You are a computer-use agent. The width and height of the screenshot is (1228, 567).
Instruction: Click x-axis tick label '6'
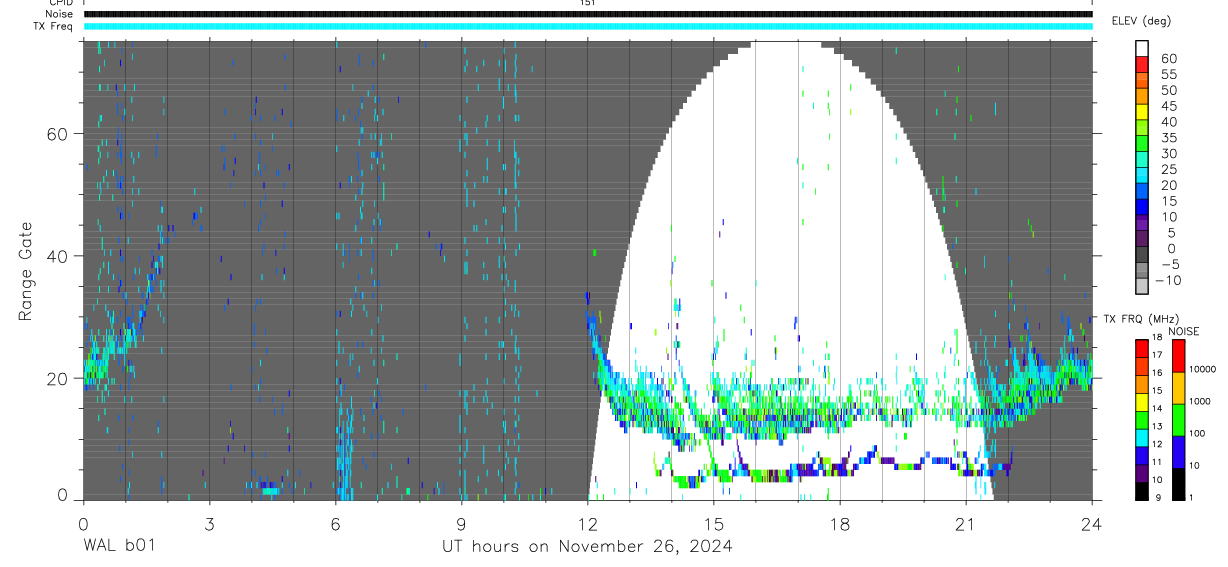click(335, 522)
